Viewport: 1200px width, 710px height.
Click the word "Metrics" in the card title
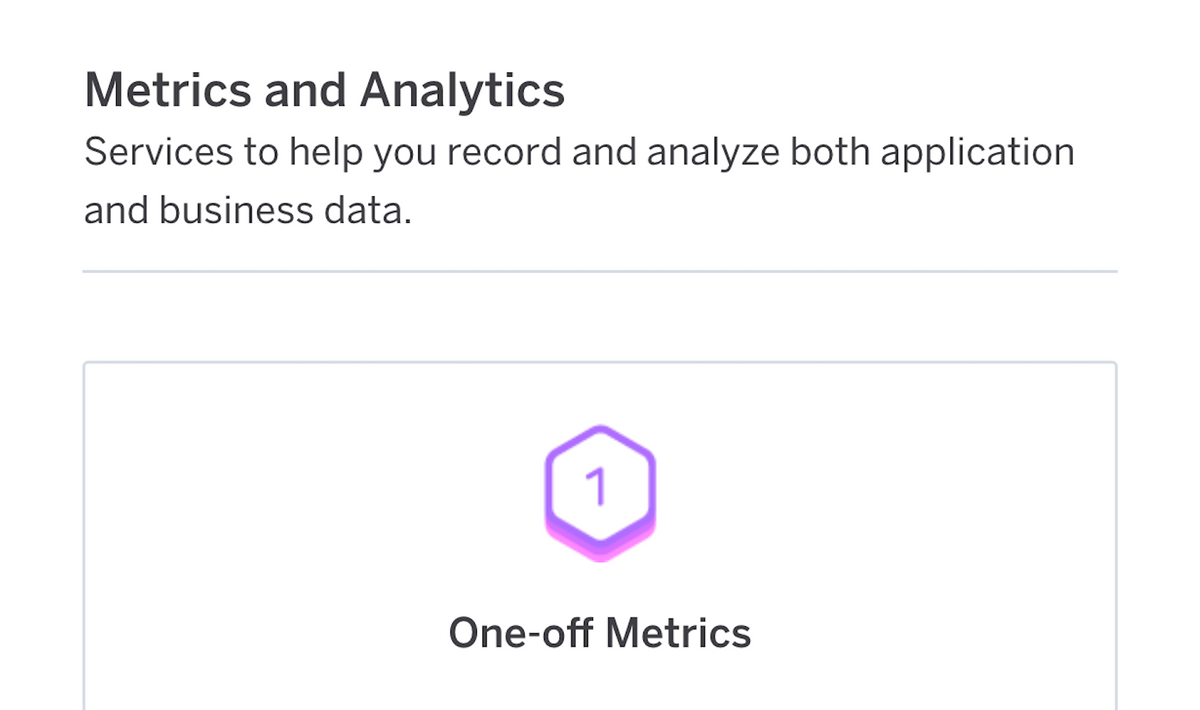click(x=678, y=633)
